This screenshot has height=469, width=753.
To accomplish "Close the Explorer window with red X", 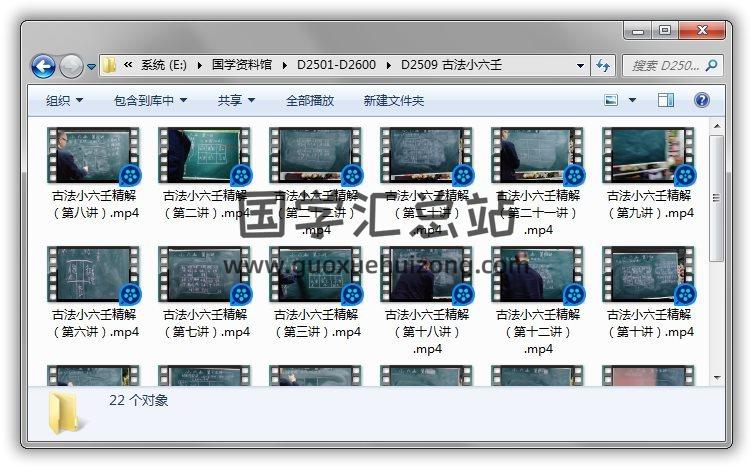I will [702, 30].
